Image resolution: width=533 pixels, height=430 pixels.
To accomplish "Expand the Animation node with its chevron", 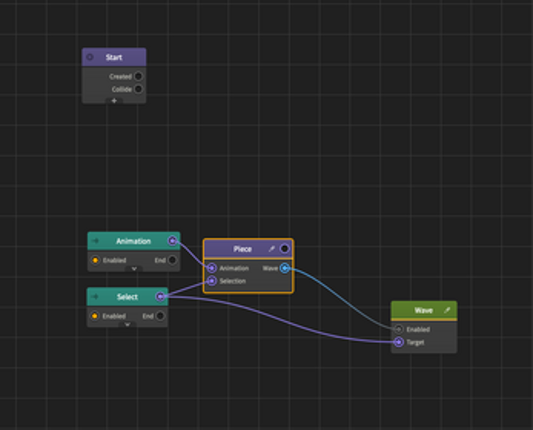I will coord(134,269).
